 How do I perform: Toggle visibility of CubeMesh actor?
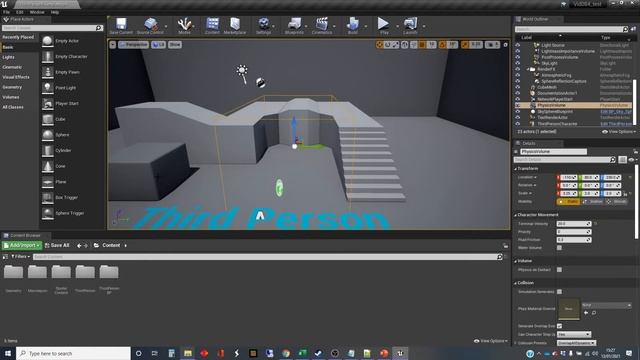(518, 87)
